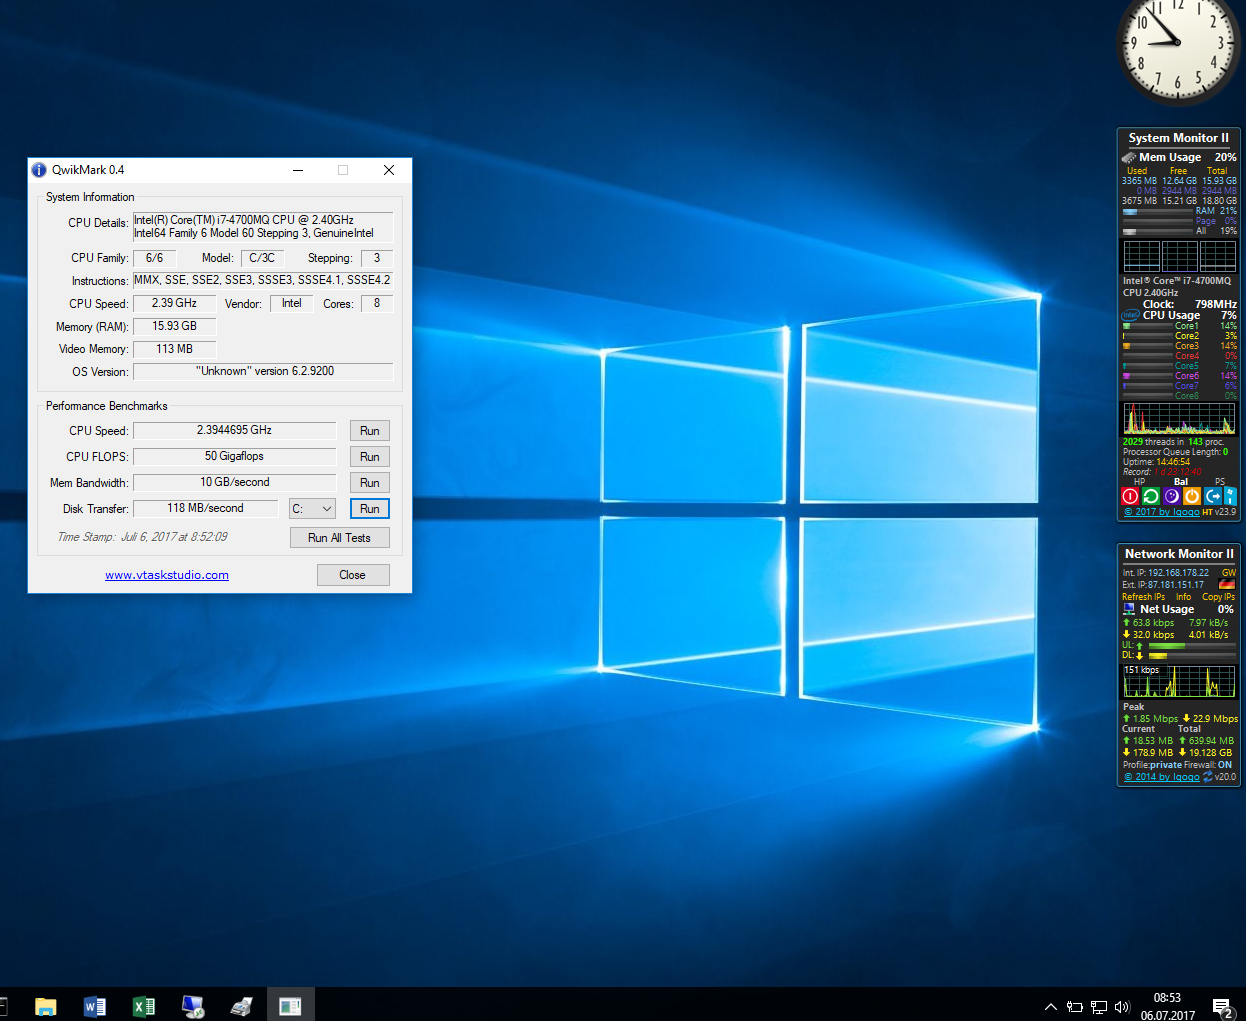Click the Vendor field showing Intel
Viewport: 1246px width, 1021px height.
291,304
